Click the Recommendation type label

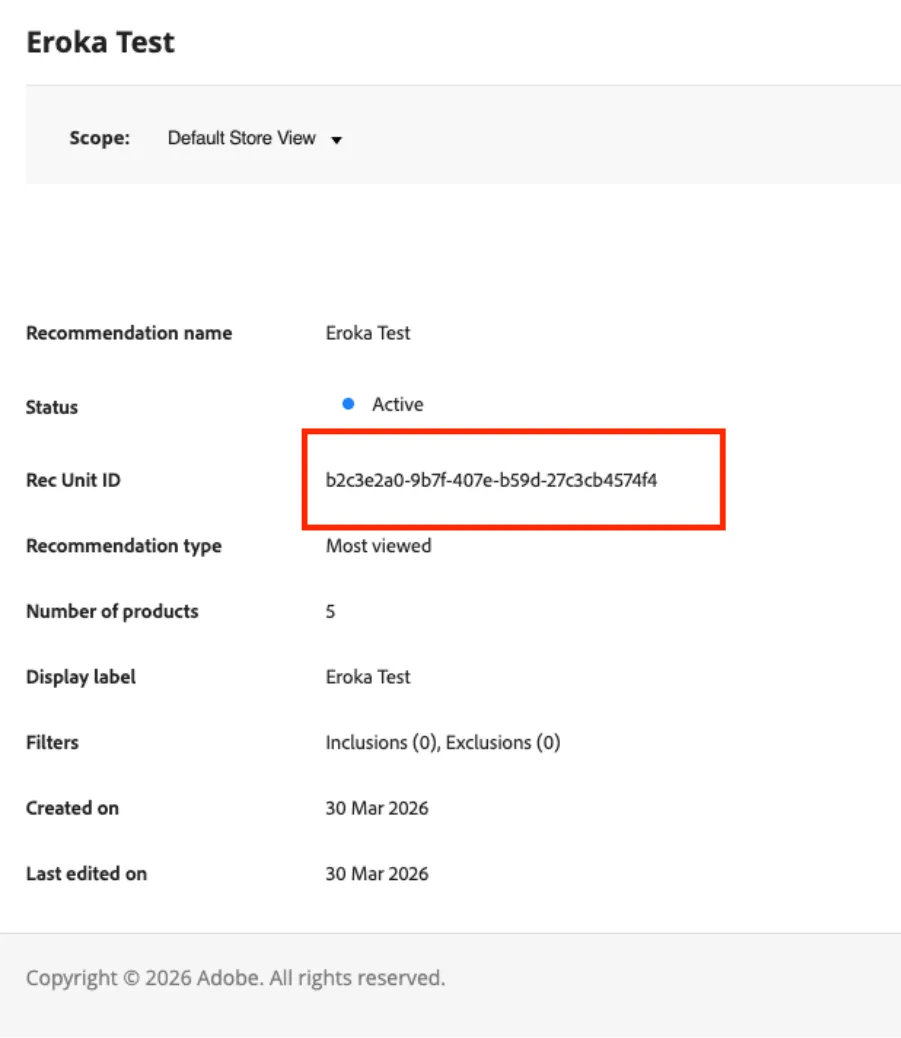click(124, 546)
